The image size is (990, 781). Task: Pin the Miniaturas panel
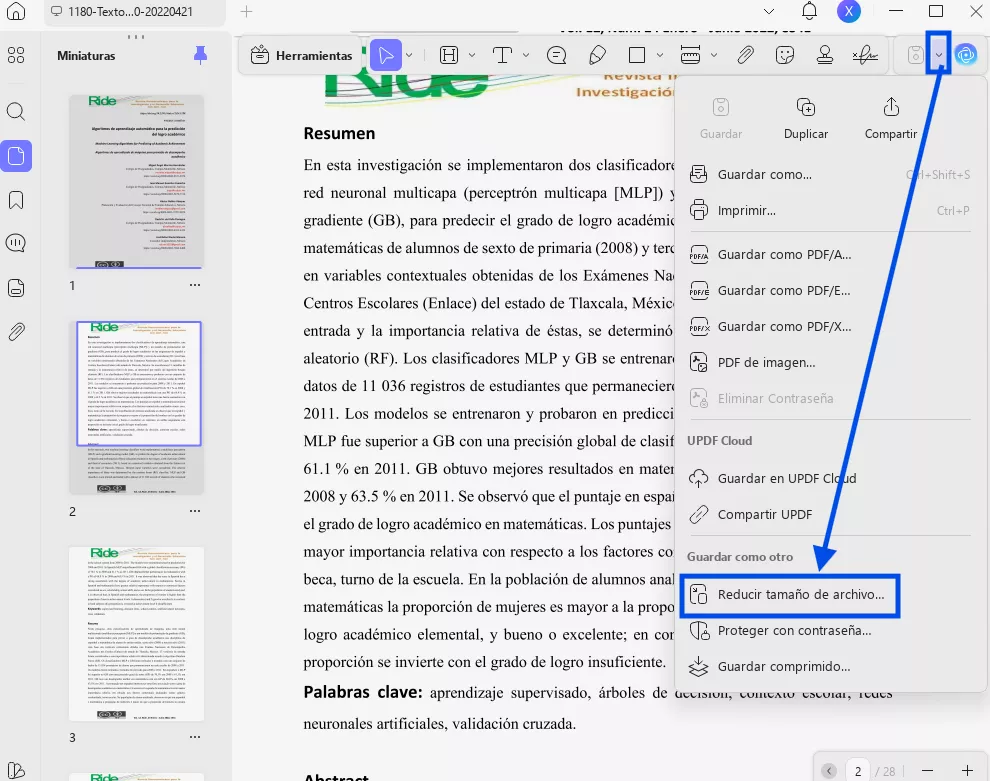[200, 56]
